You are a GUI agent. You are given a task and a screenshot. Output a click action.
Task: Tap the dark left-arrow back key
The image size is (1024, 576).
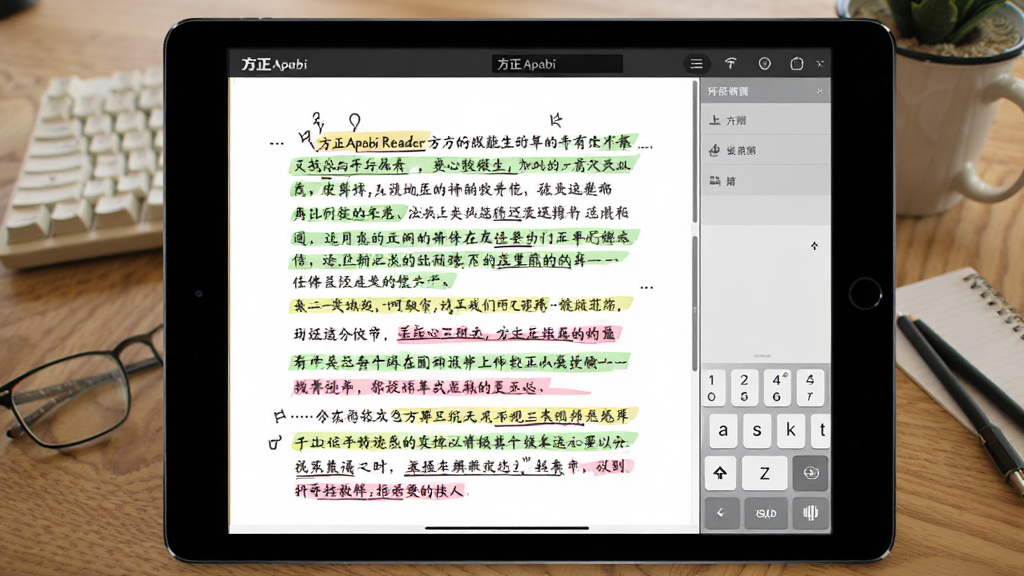(721, 513)
